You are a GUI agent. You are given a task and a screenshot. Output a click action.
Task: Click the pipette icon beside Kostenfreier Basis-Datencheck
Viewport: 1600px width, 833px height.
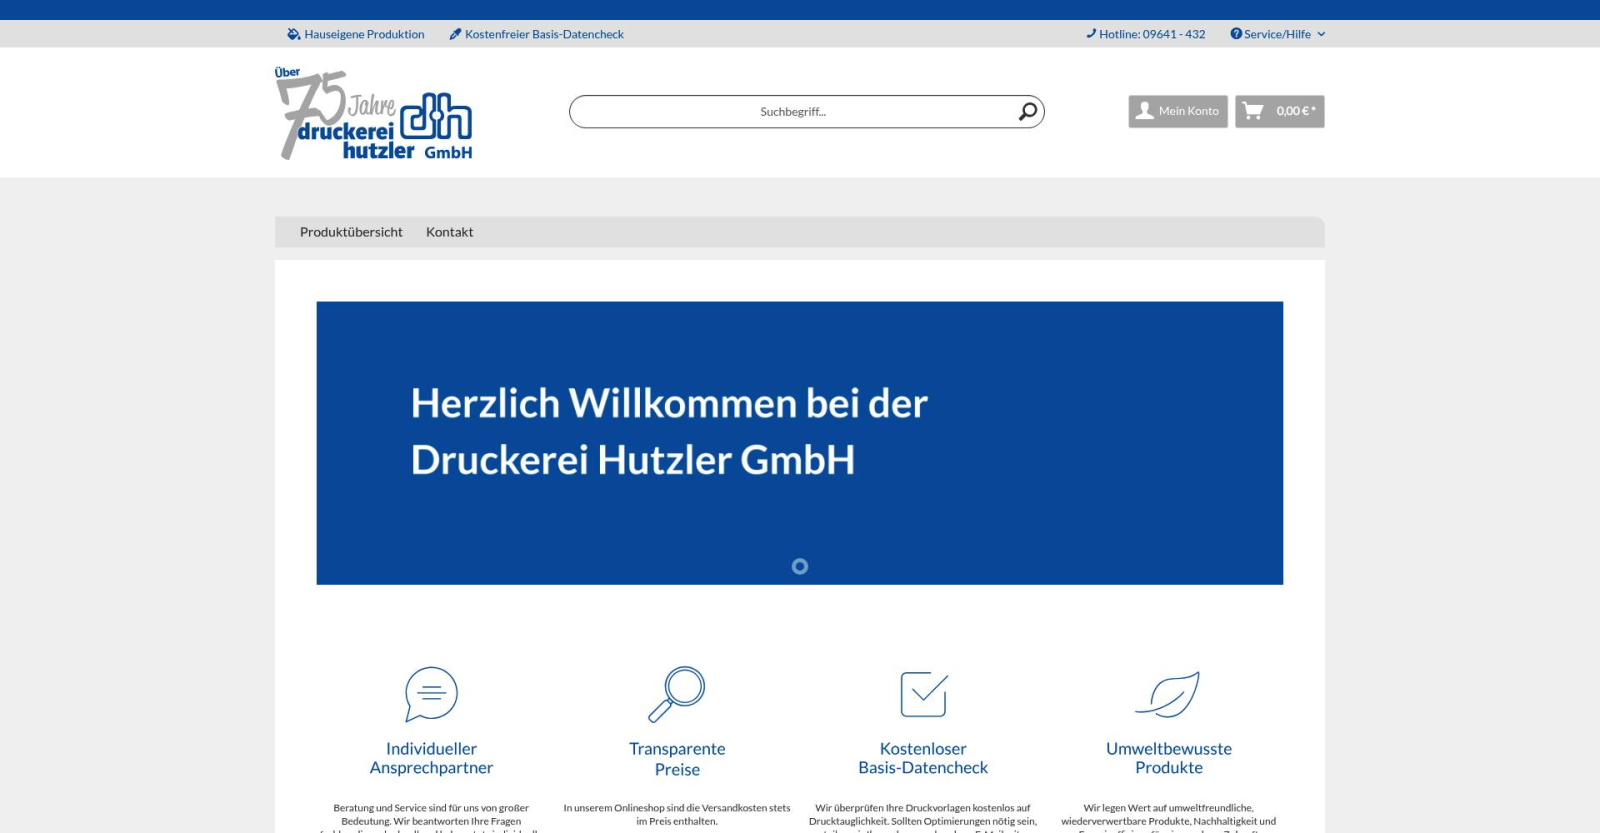tap(455, 34)
